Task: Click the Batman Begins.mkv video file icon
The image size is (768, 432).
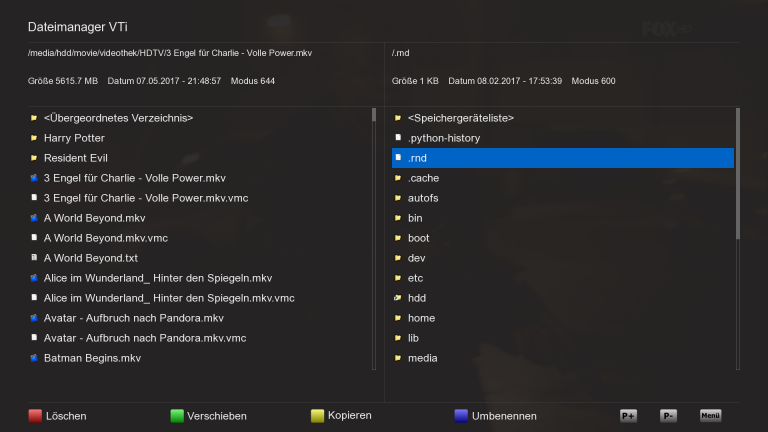Action: (34, 358)
